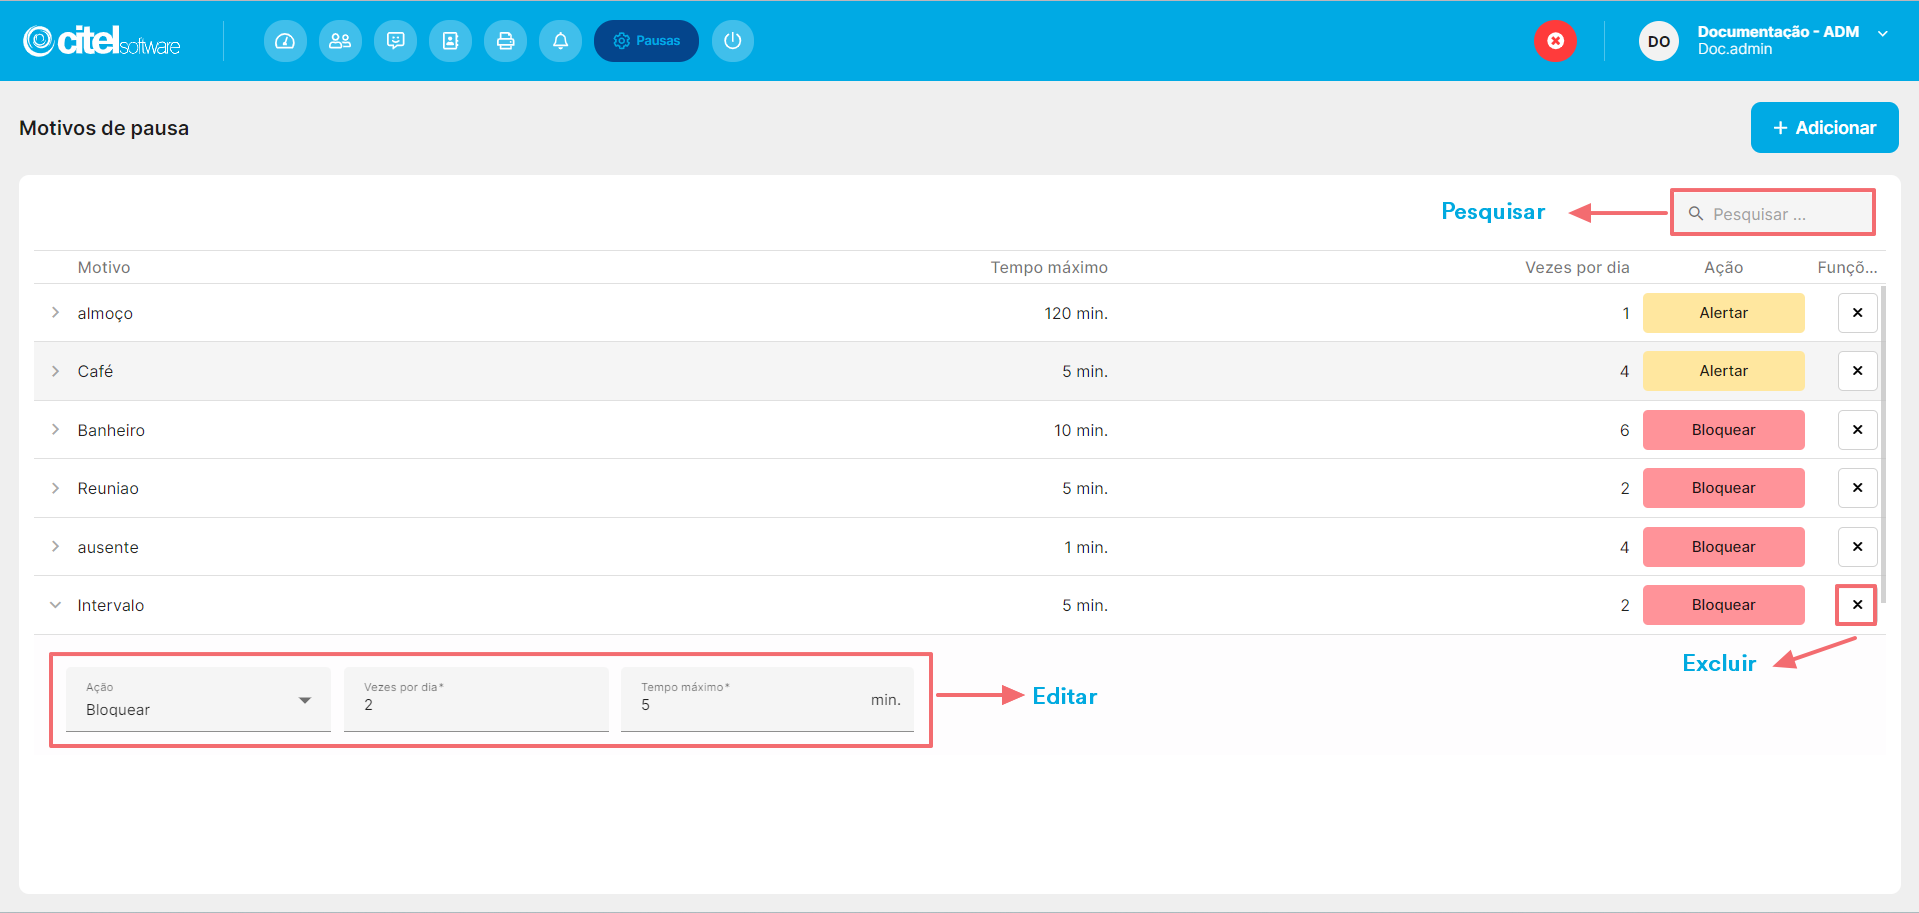Click the search magnifier icon
The image size is (1919, 913).
(1696, 213)
